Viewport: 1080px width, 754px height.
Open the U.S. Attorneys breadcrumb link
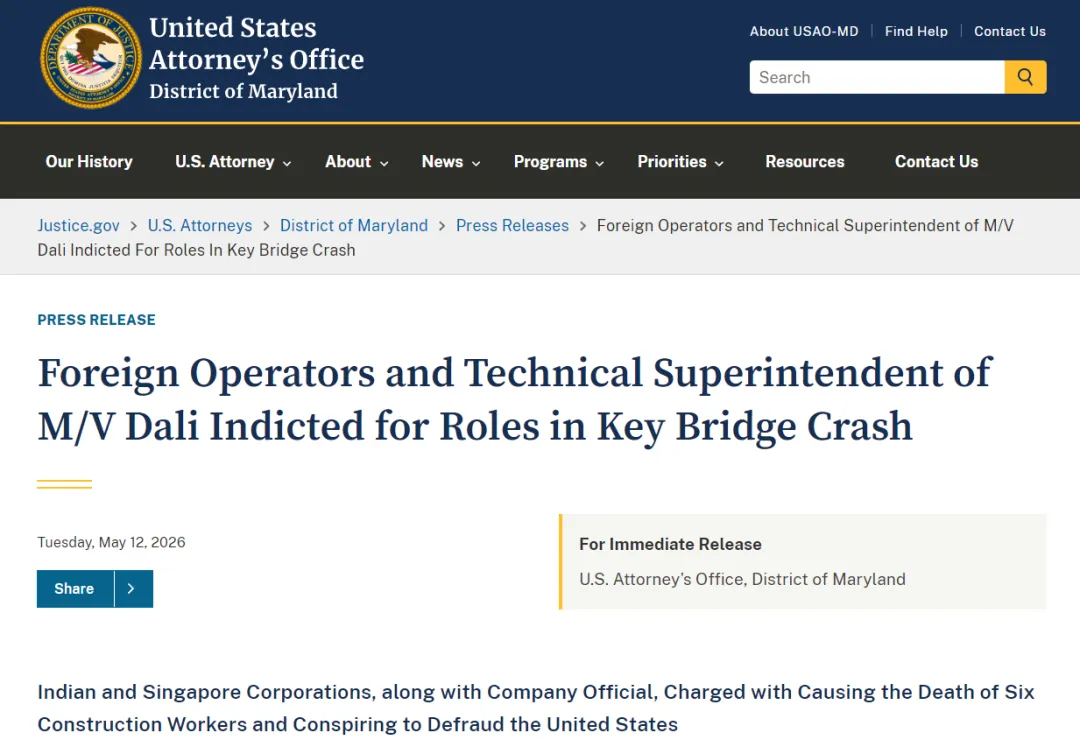click(x=200, y=225)
